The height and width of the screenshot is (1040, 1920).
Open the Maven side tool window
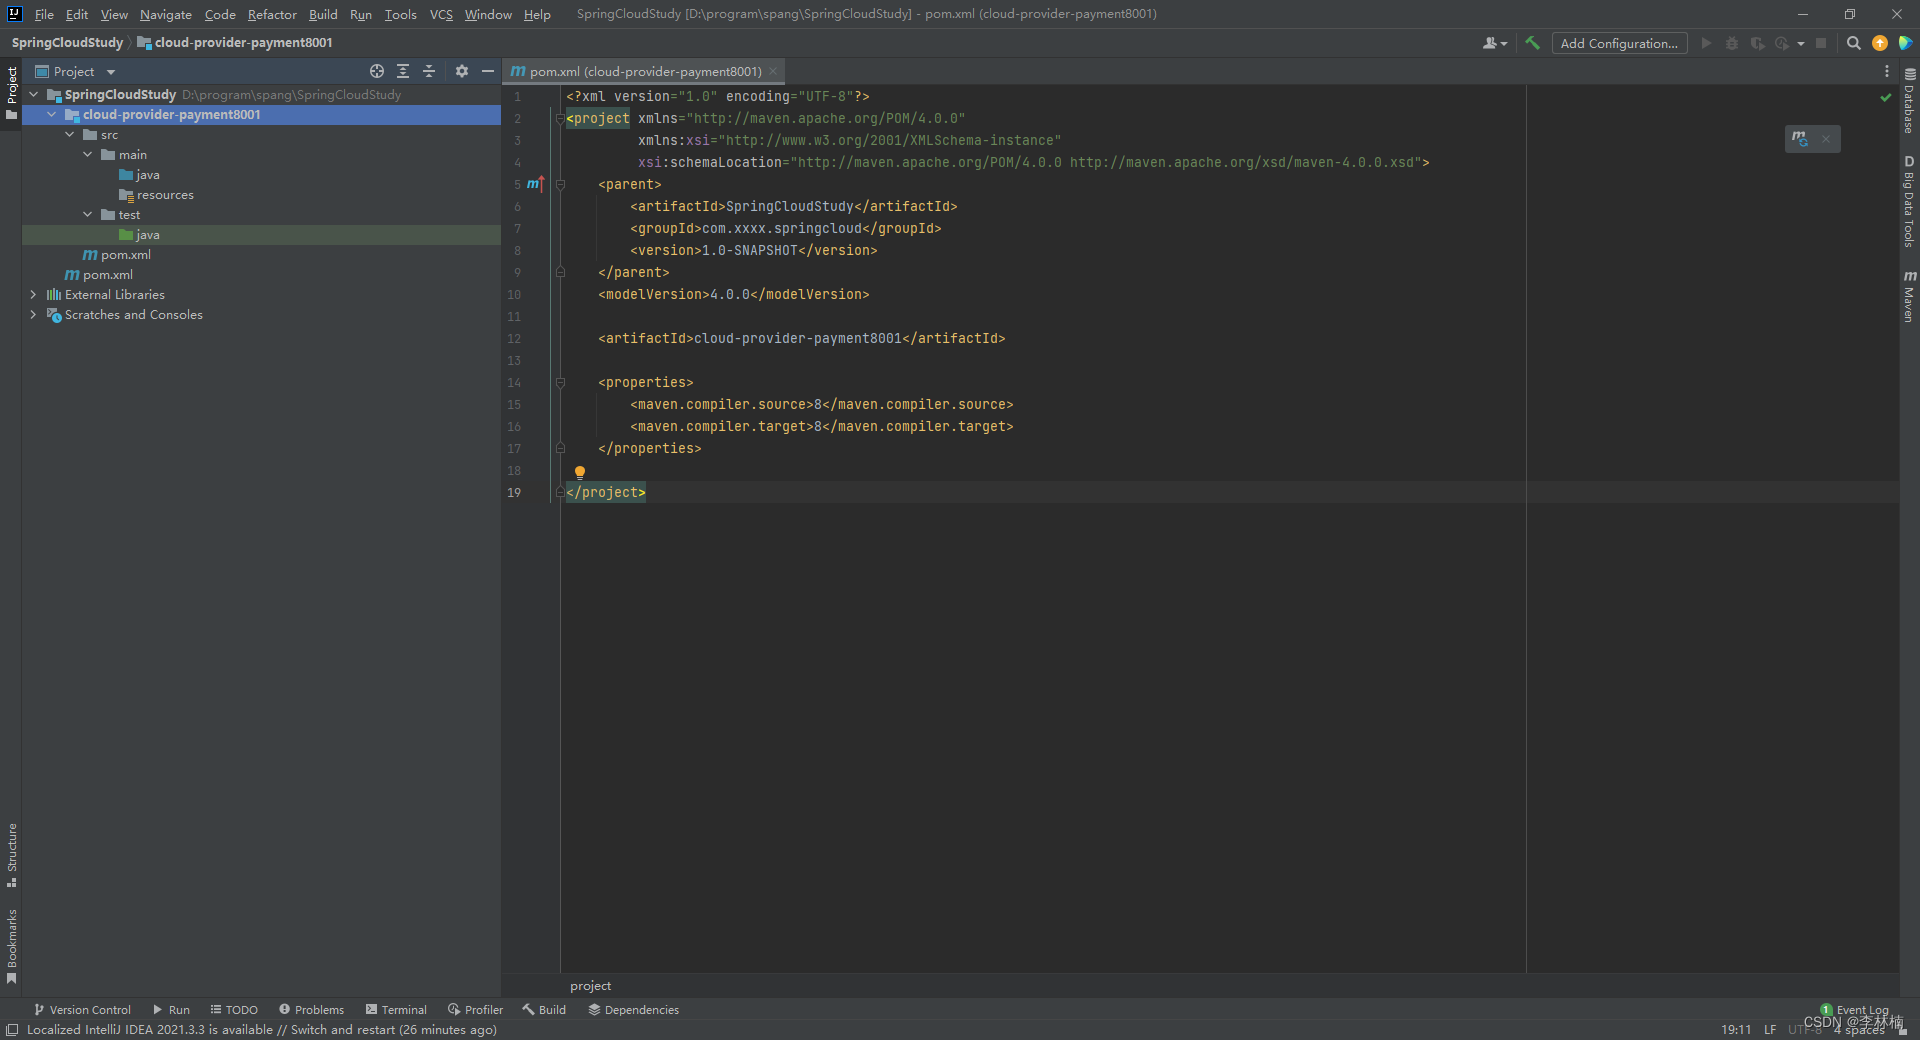point(1909,296)
